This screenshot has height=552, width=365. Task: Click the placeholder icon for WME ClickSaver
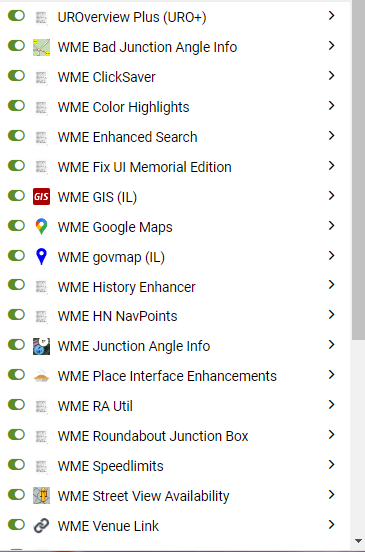(41, 77)
